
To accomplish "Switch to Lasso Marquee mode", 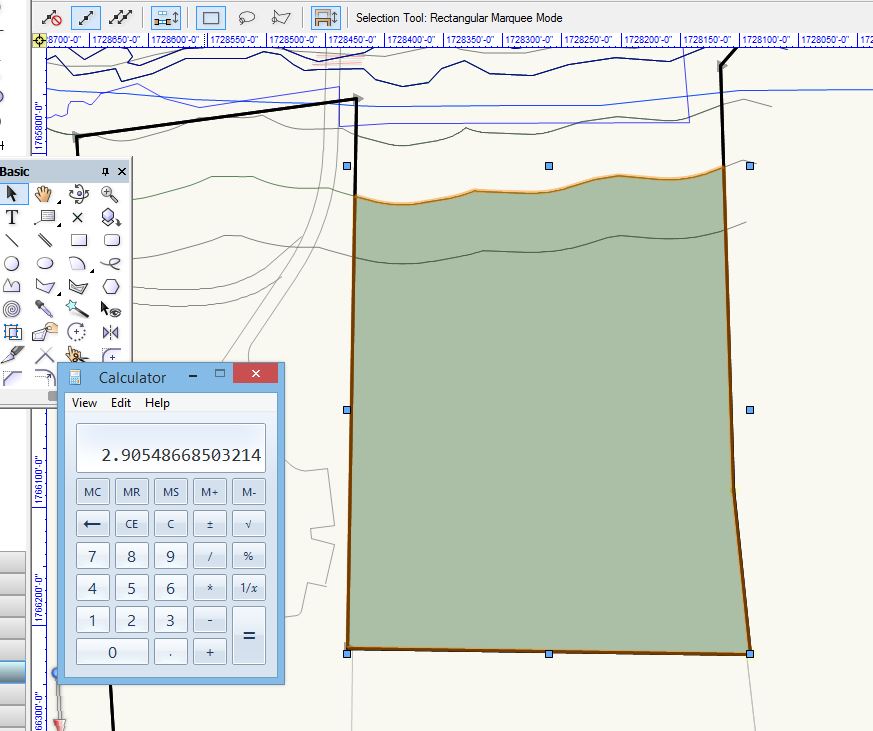I will click(246, 17).
